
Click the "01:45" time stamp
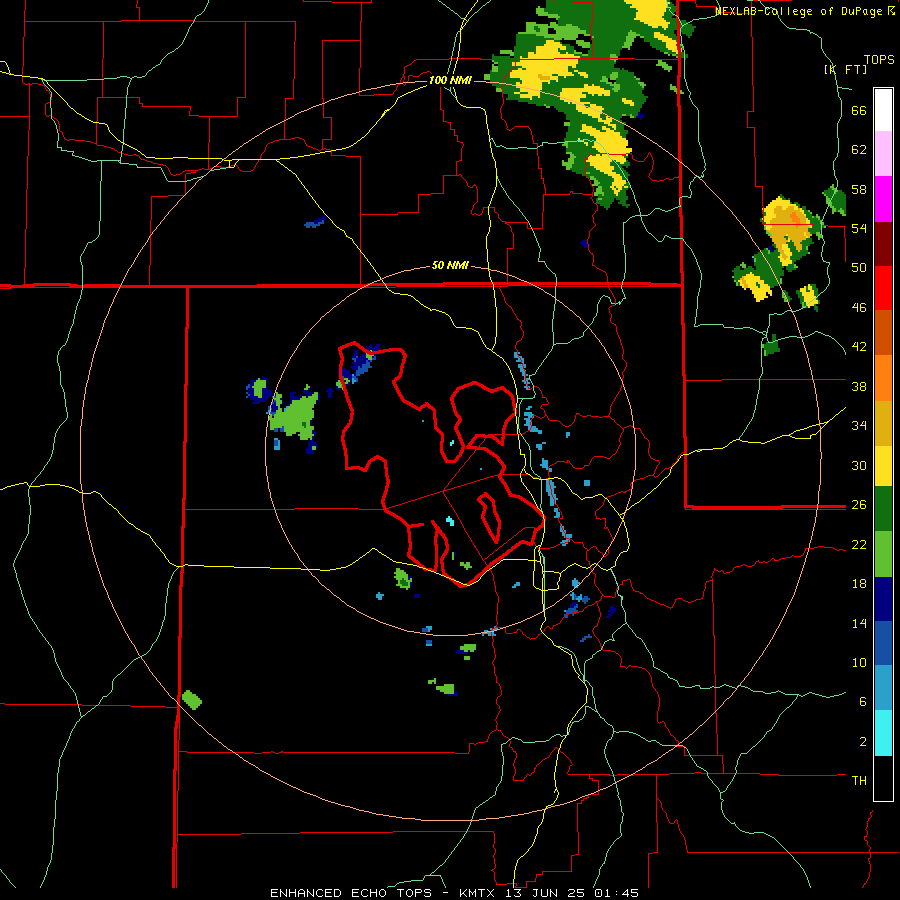617,893
